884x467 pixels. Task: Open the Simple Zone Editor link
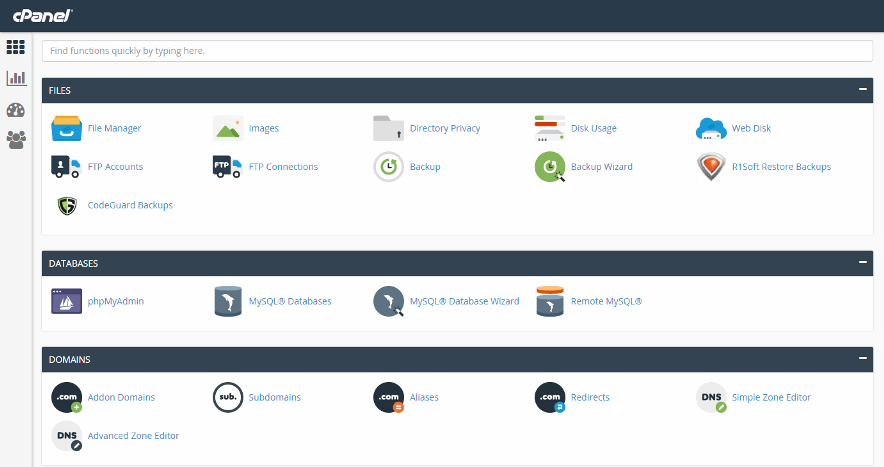771,397
